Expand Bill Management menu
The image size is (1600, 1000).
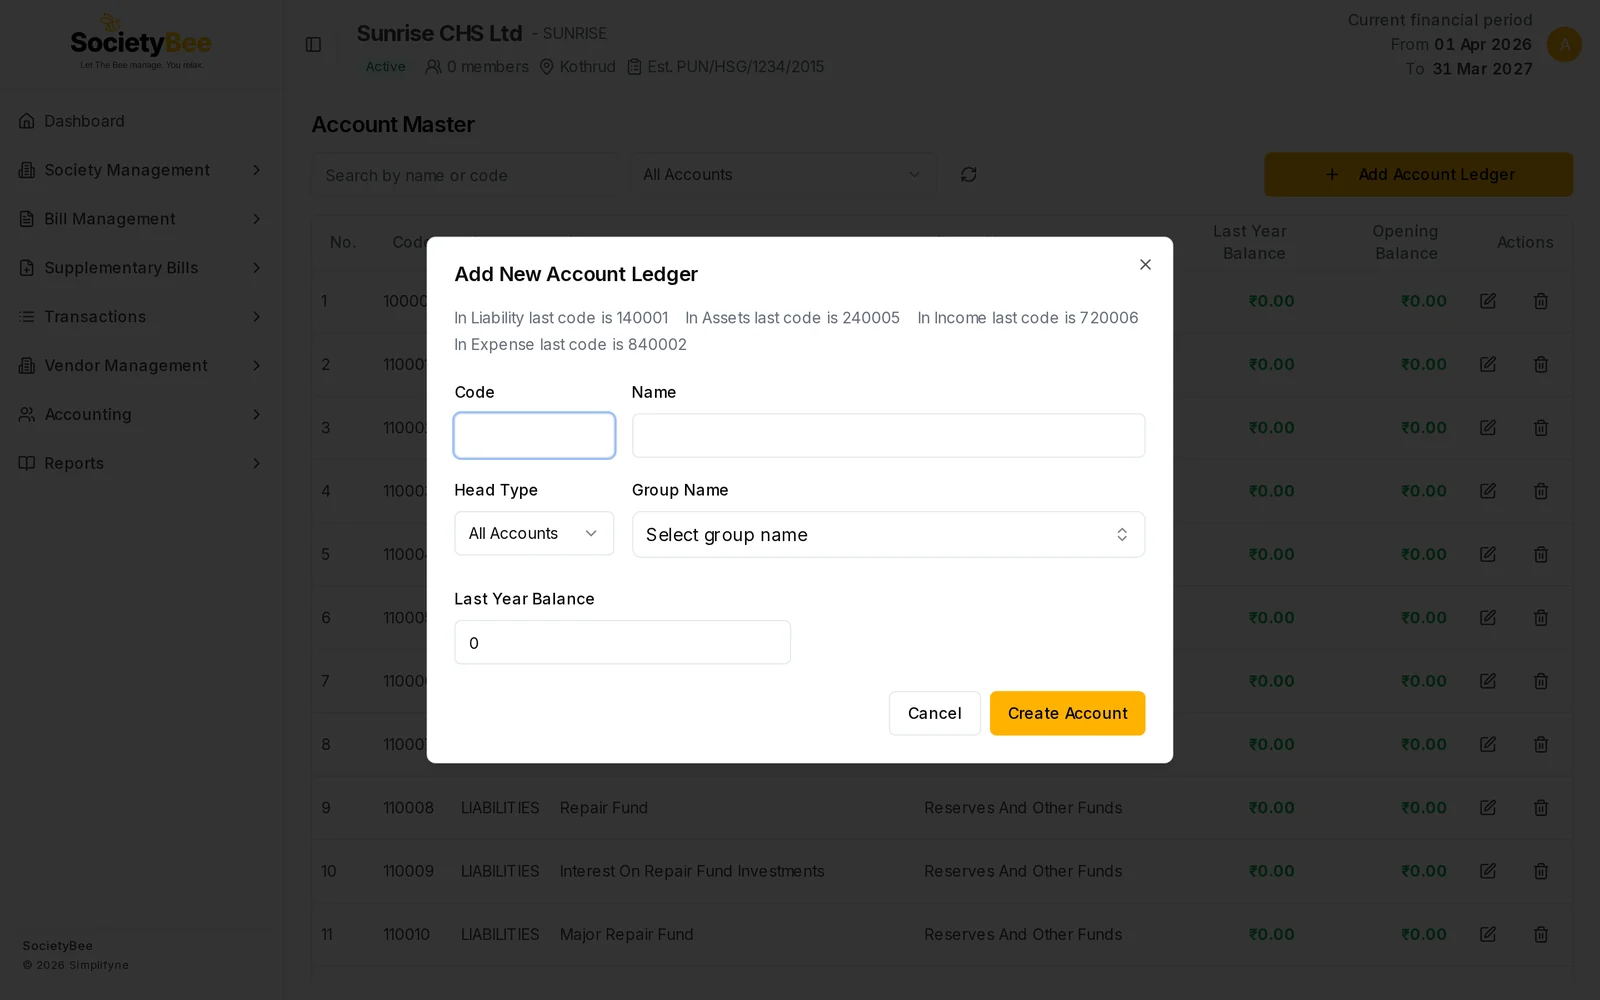point(140,219)
